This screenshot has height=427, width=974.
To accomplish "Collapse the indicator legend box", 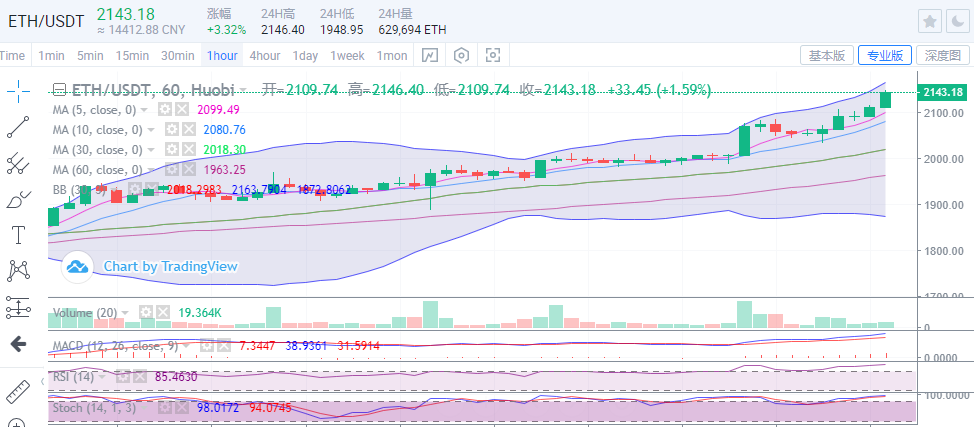I will (59, 90).
